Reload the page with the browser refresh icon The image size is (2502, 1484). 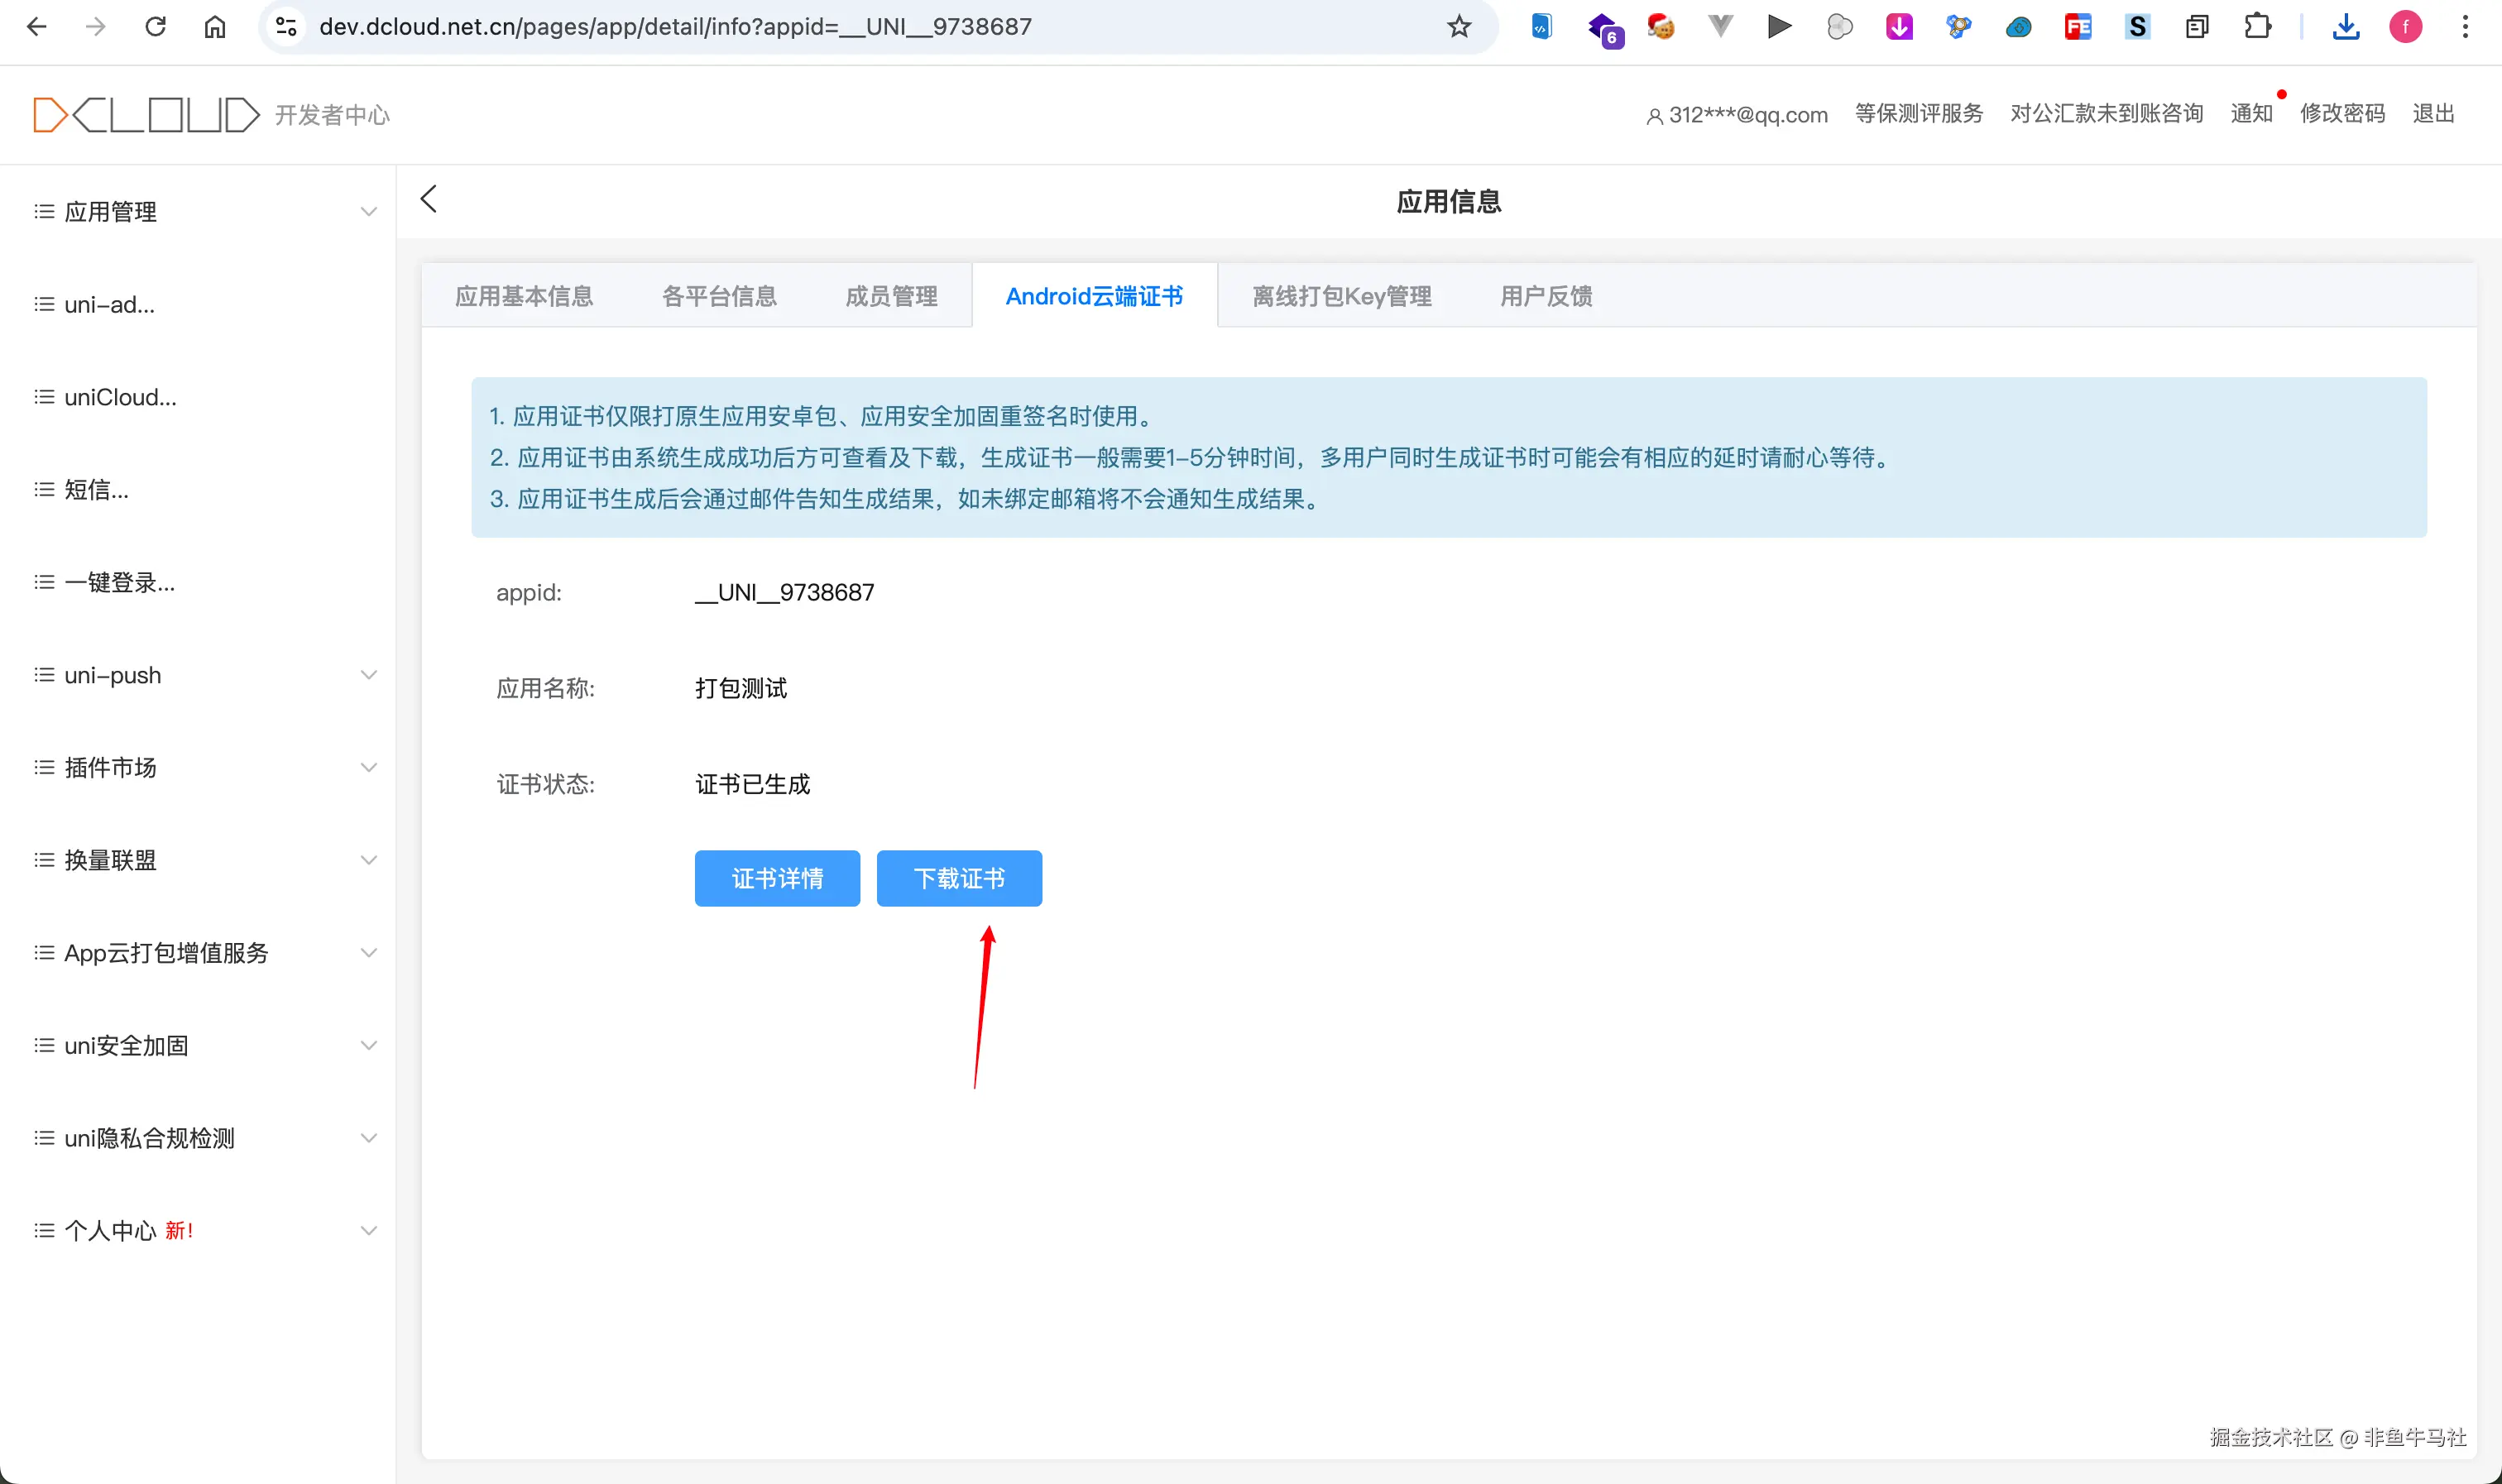click(155, 27)
